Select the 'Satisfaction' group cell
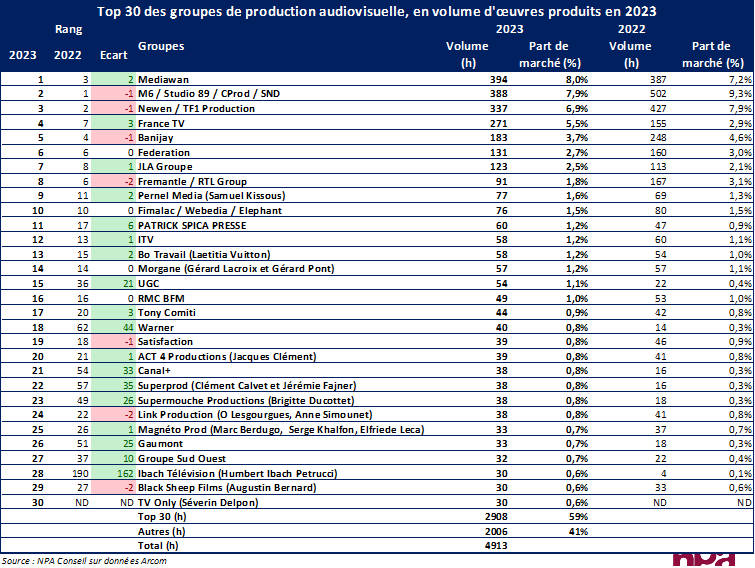755x568 pixels. point(165,341)
